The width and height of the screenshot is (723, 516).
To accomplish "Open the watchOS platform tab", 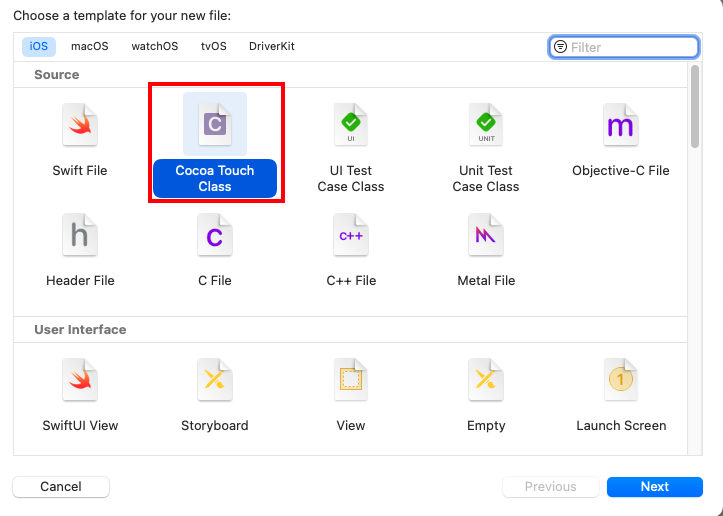I will pos(154,47).
